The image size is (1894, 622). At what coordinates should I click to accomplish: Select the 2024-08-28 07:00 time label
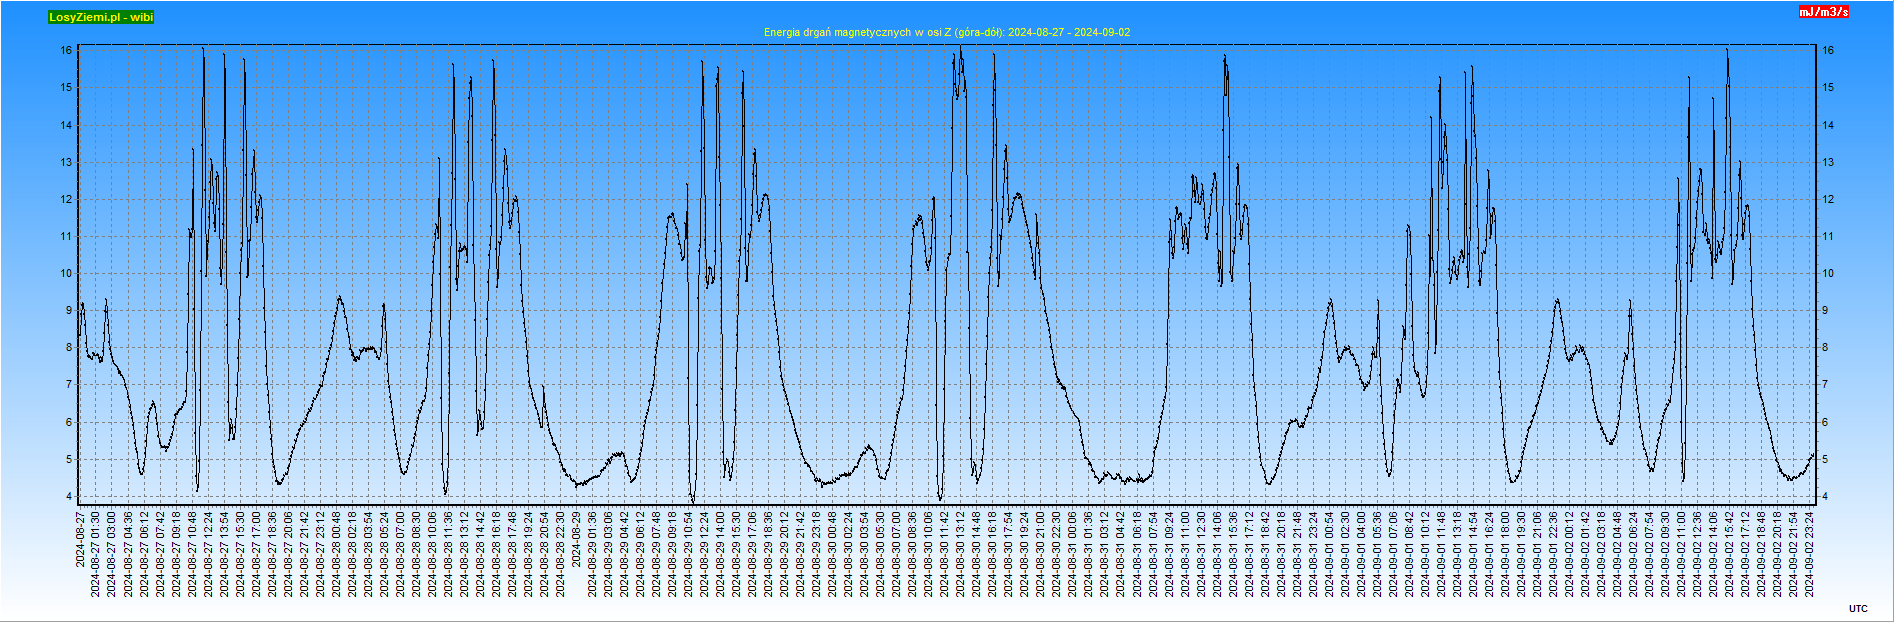pos(400,553)
